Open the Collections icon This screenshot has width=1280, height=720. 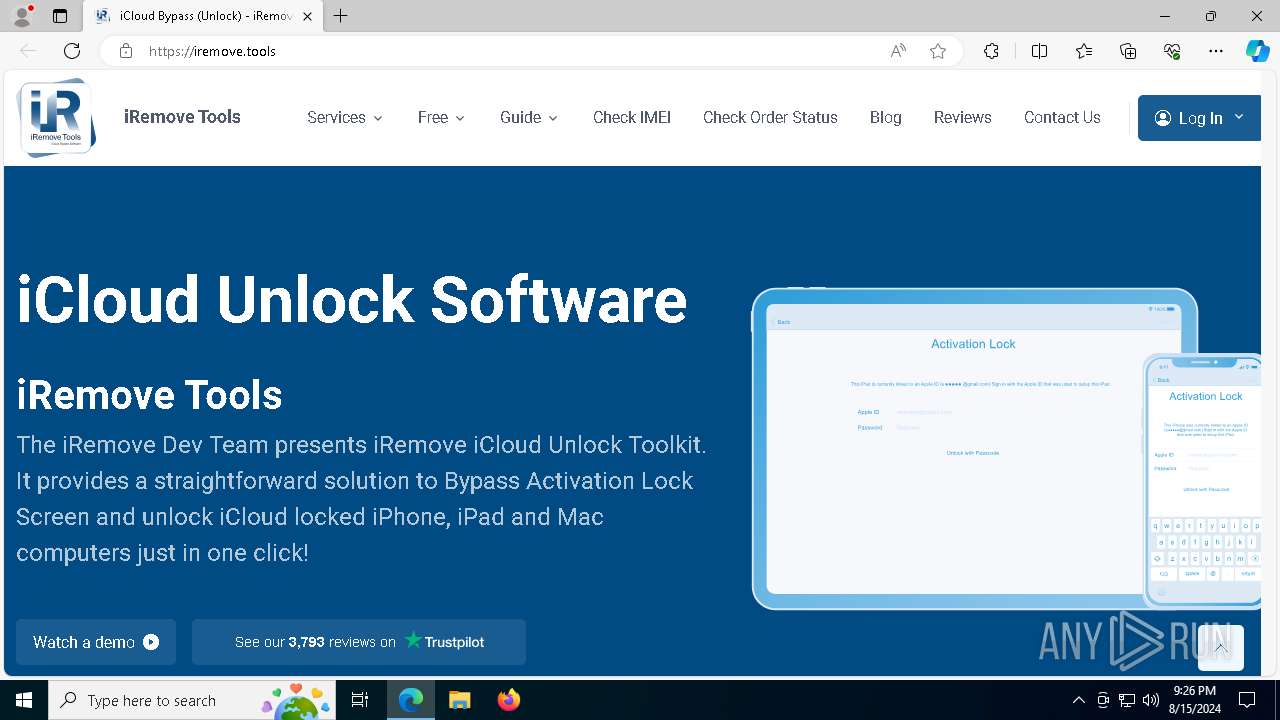click(1128, 51)
